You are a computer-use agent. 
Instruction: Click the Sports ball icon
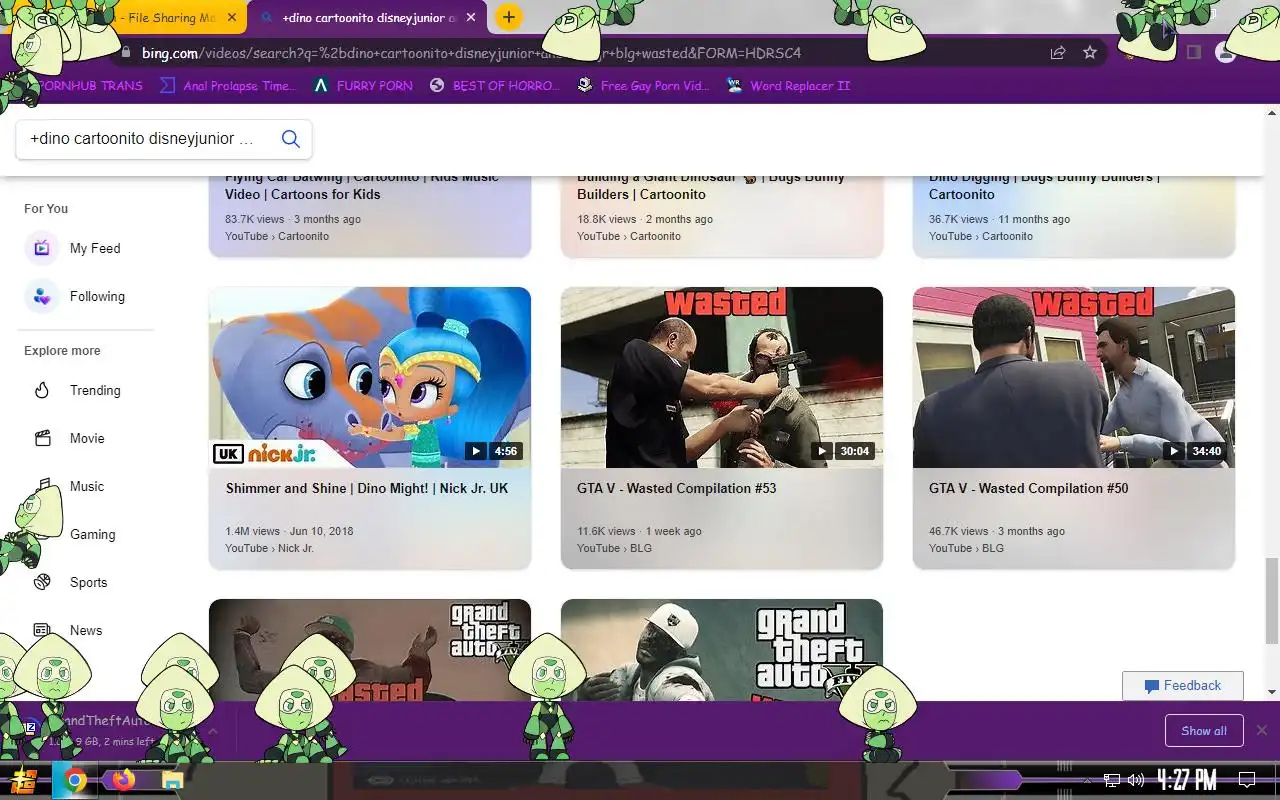pyautogui.click(x=42, y=582)
